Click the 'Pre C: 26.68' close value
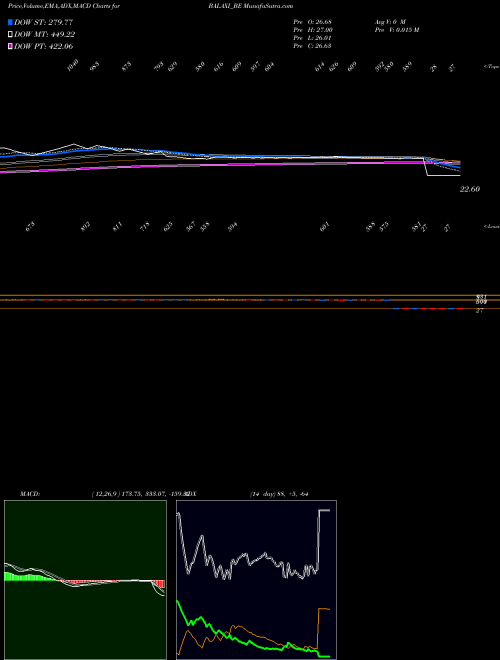The image size is (500, 660). tap(313, 45)
